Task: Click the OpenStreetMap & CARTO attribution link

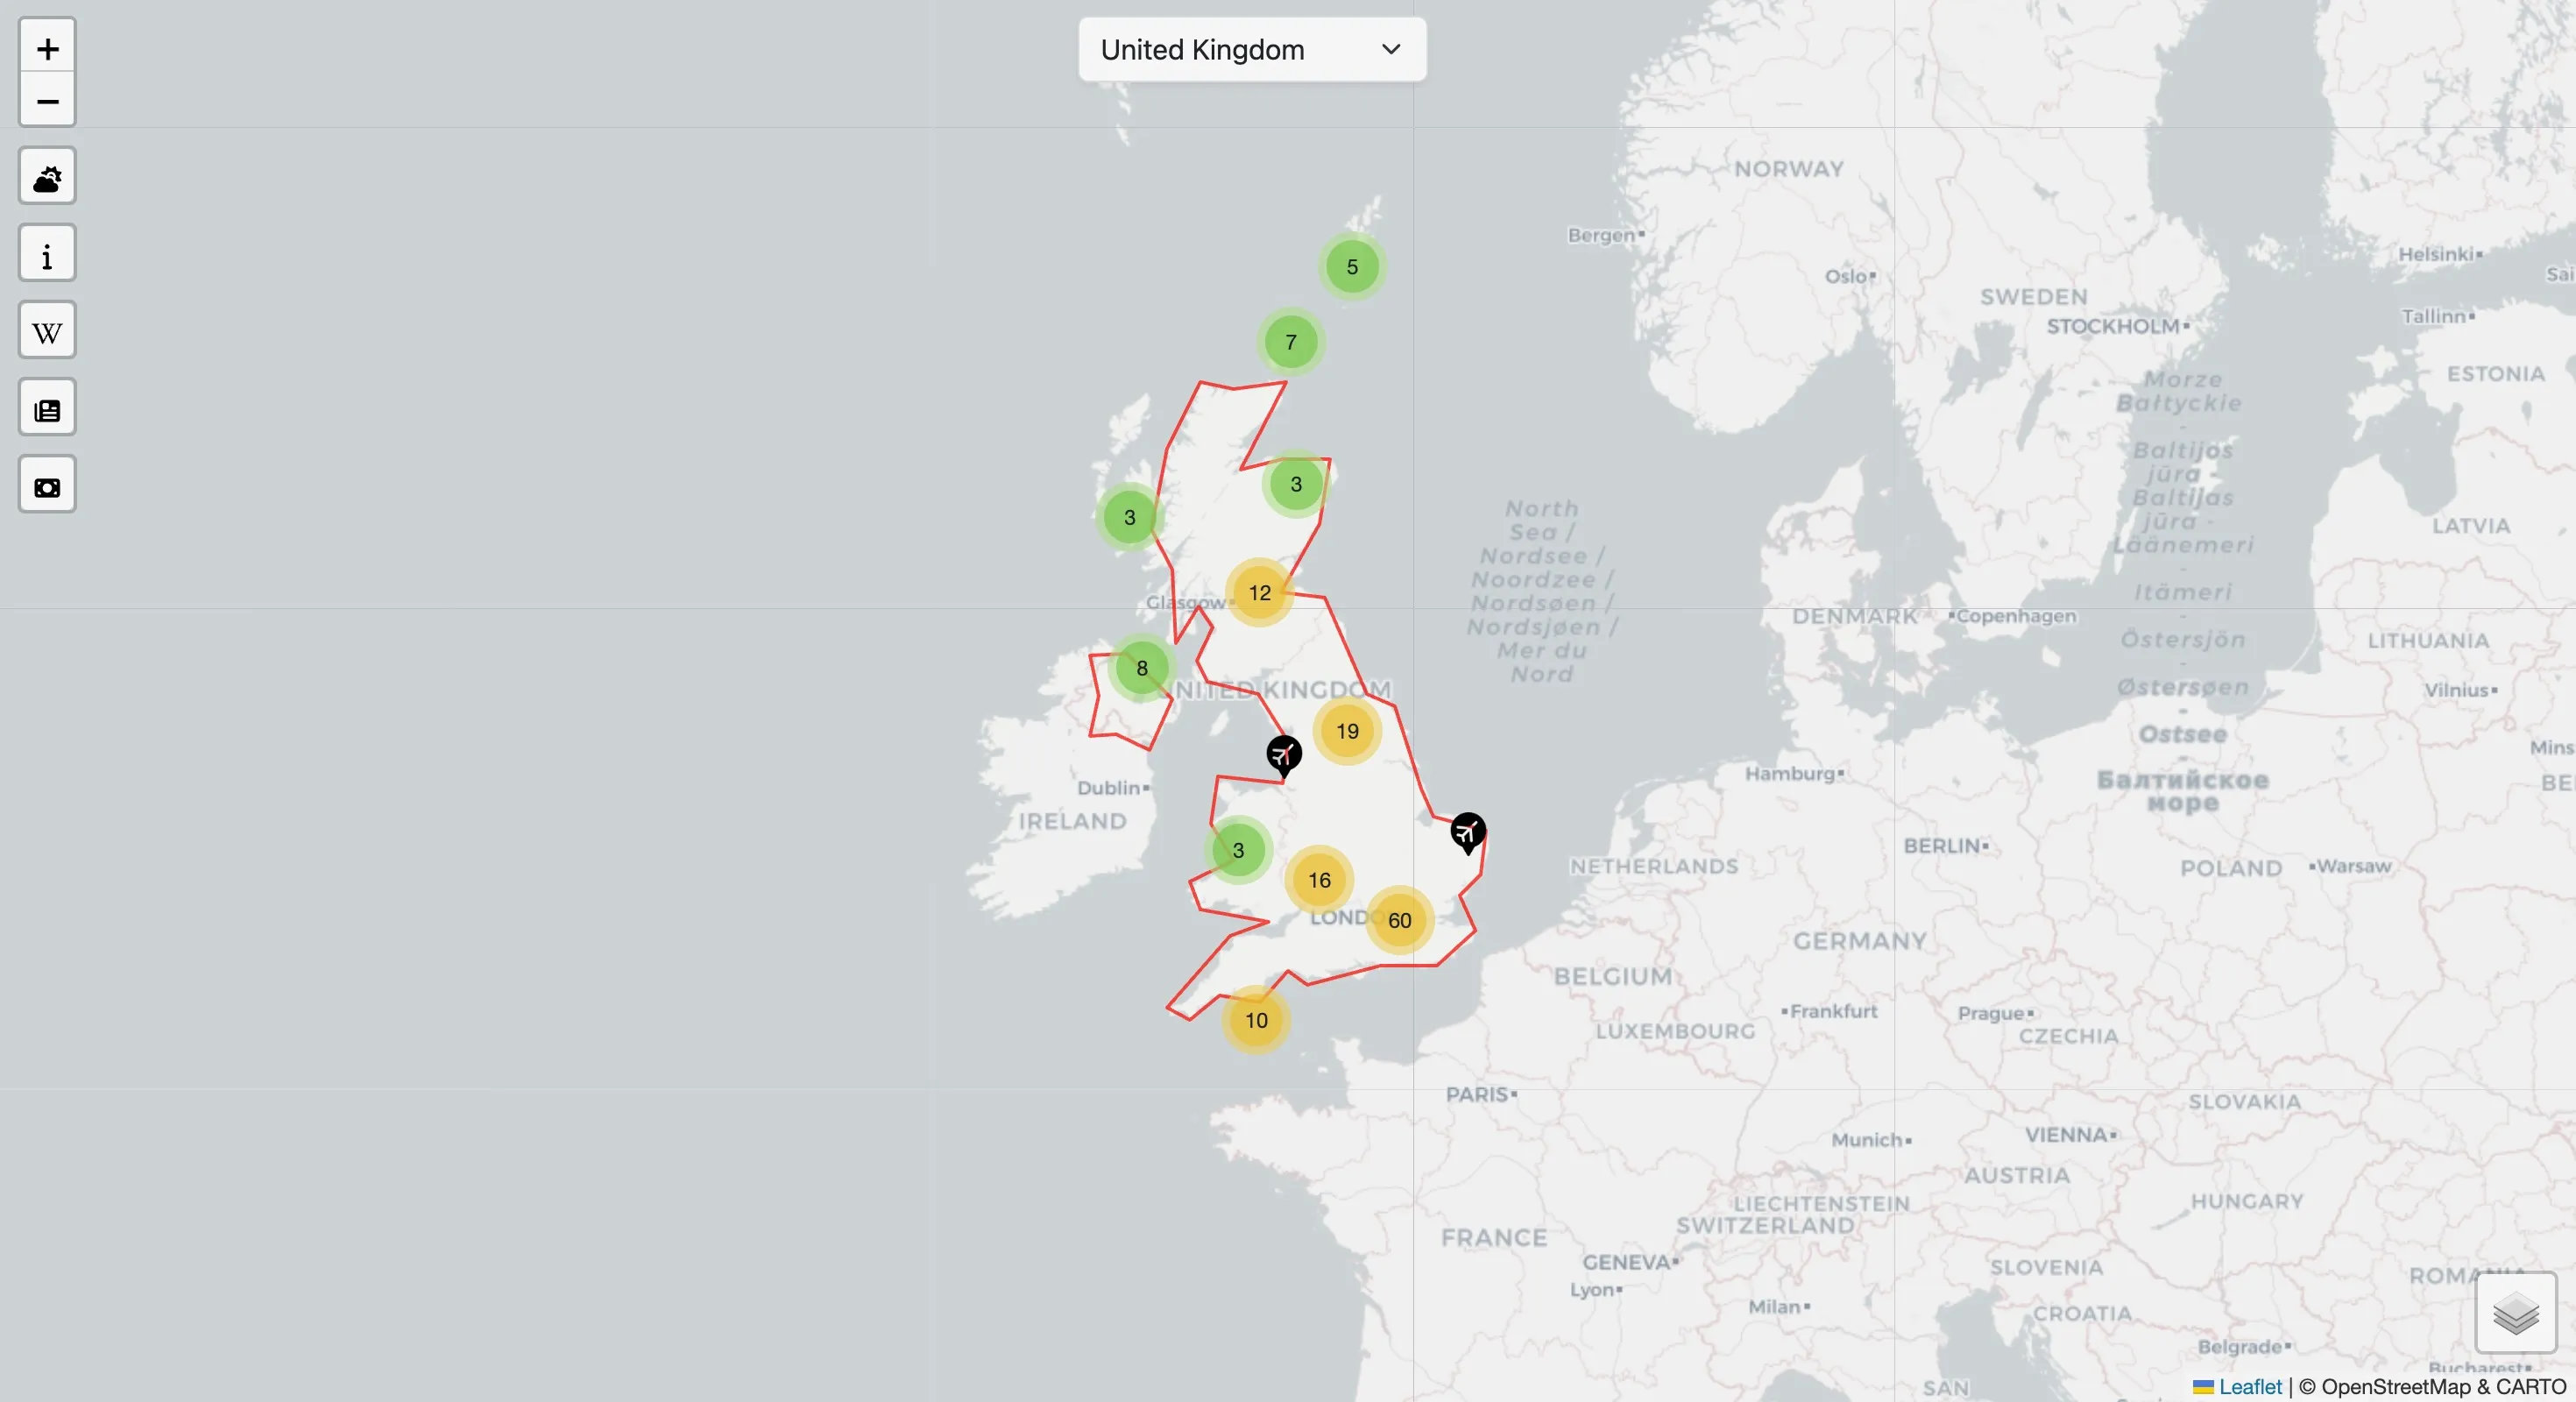Action: click(2430, 1387)
